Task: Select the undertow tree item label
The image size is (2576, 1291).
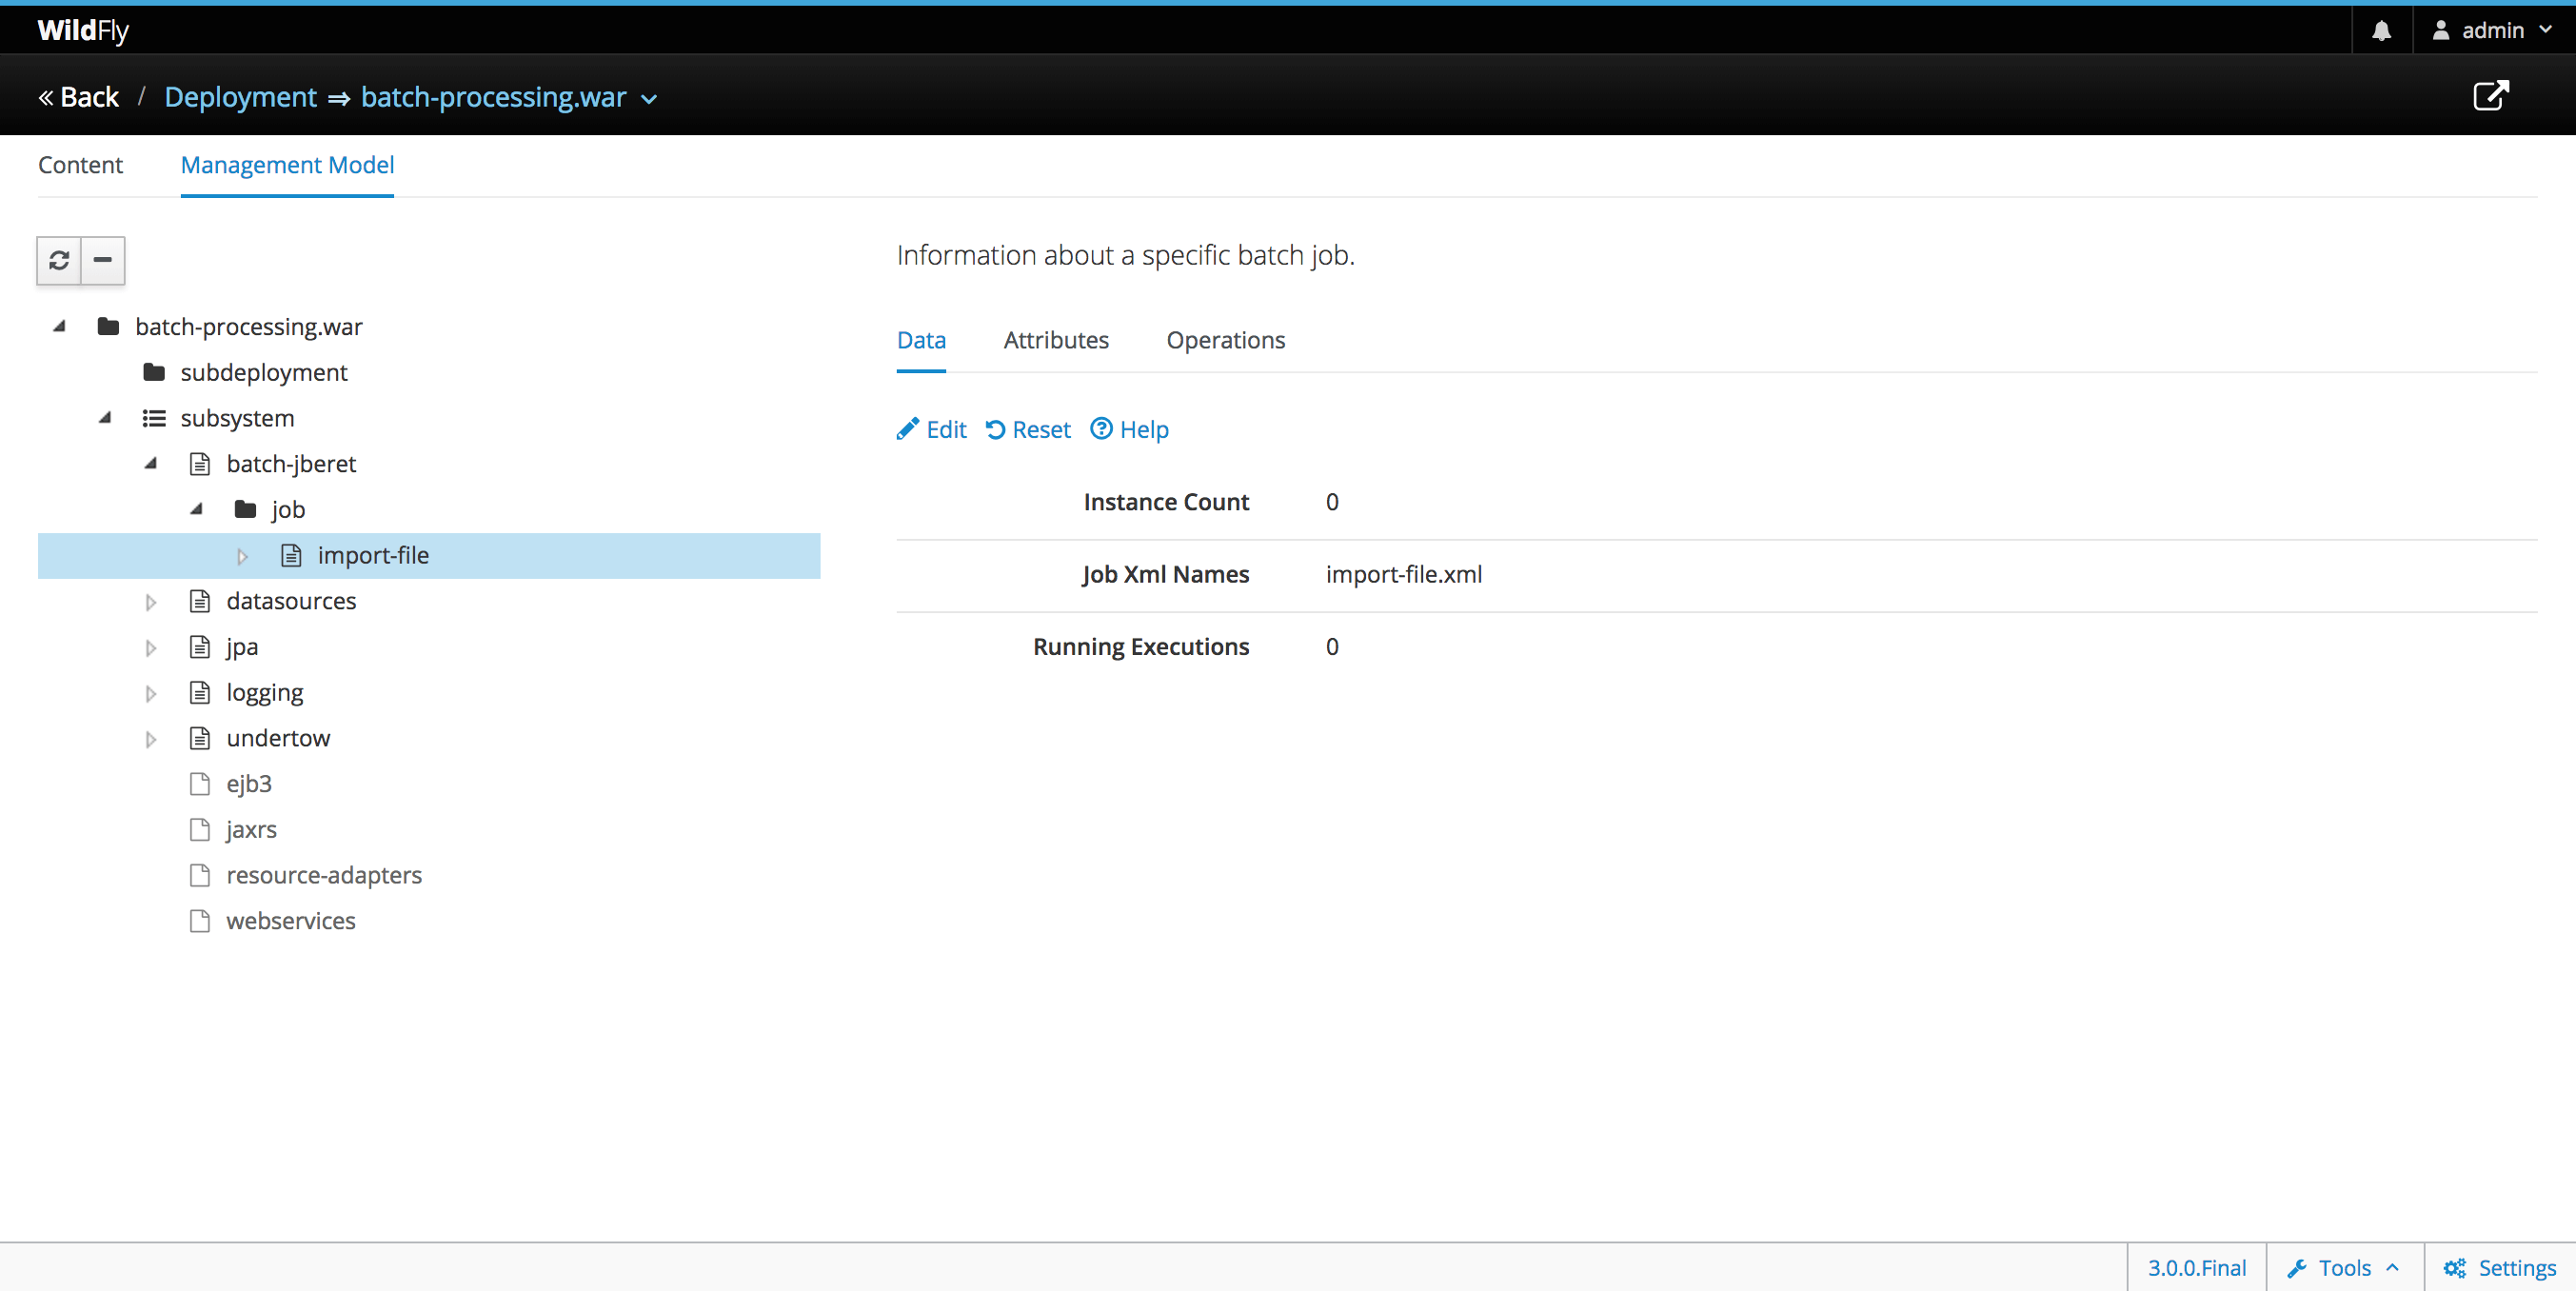Action: 278,738
